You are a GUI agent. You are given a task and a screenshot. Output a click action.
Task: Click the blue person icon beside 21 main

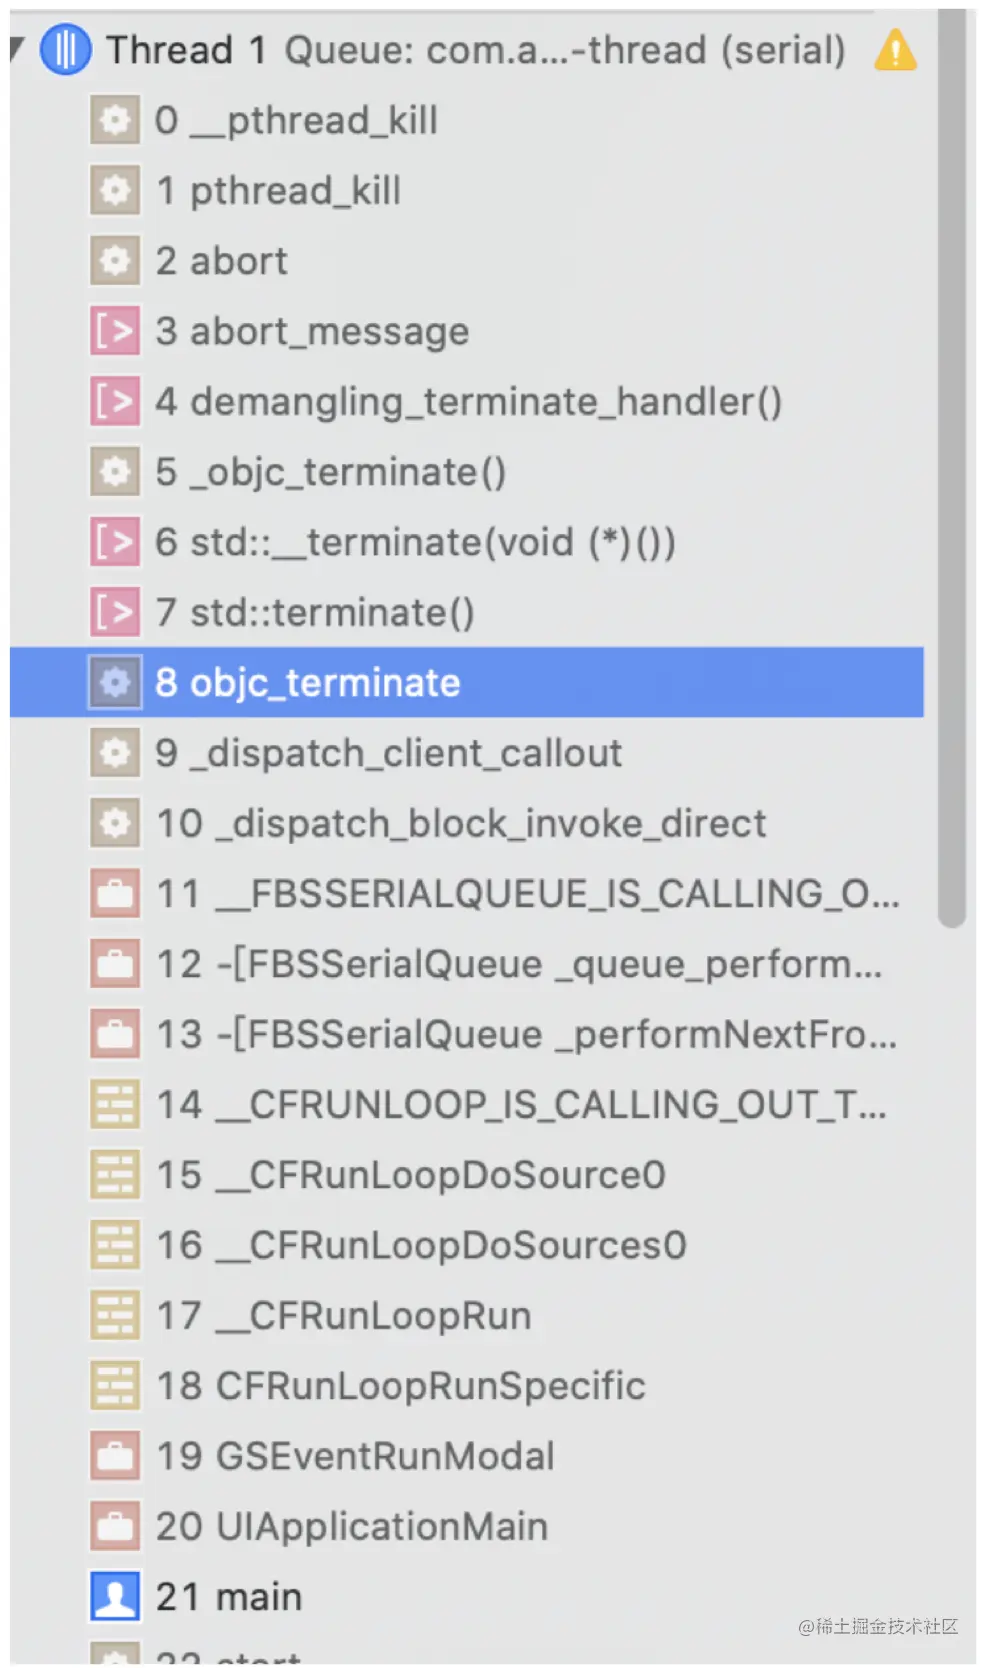(115, 1596)
